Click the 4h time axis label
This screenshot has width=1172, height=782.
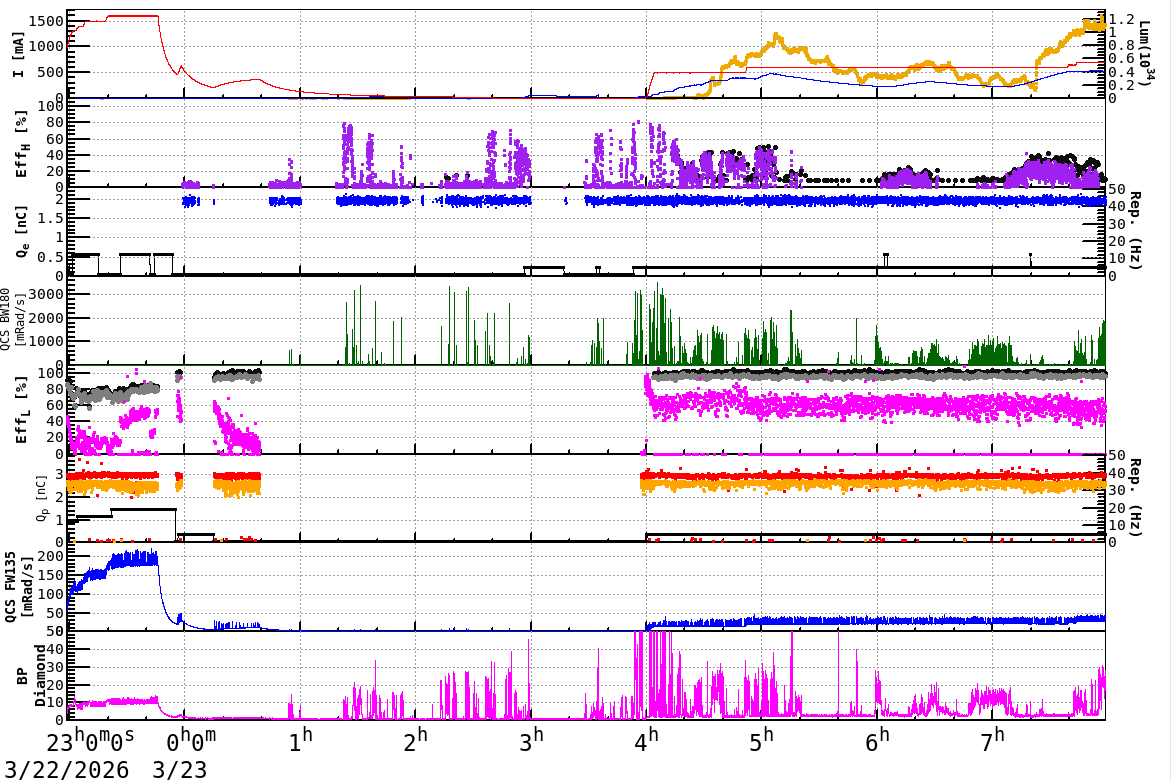647,741
